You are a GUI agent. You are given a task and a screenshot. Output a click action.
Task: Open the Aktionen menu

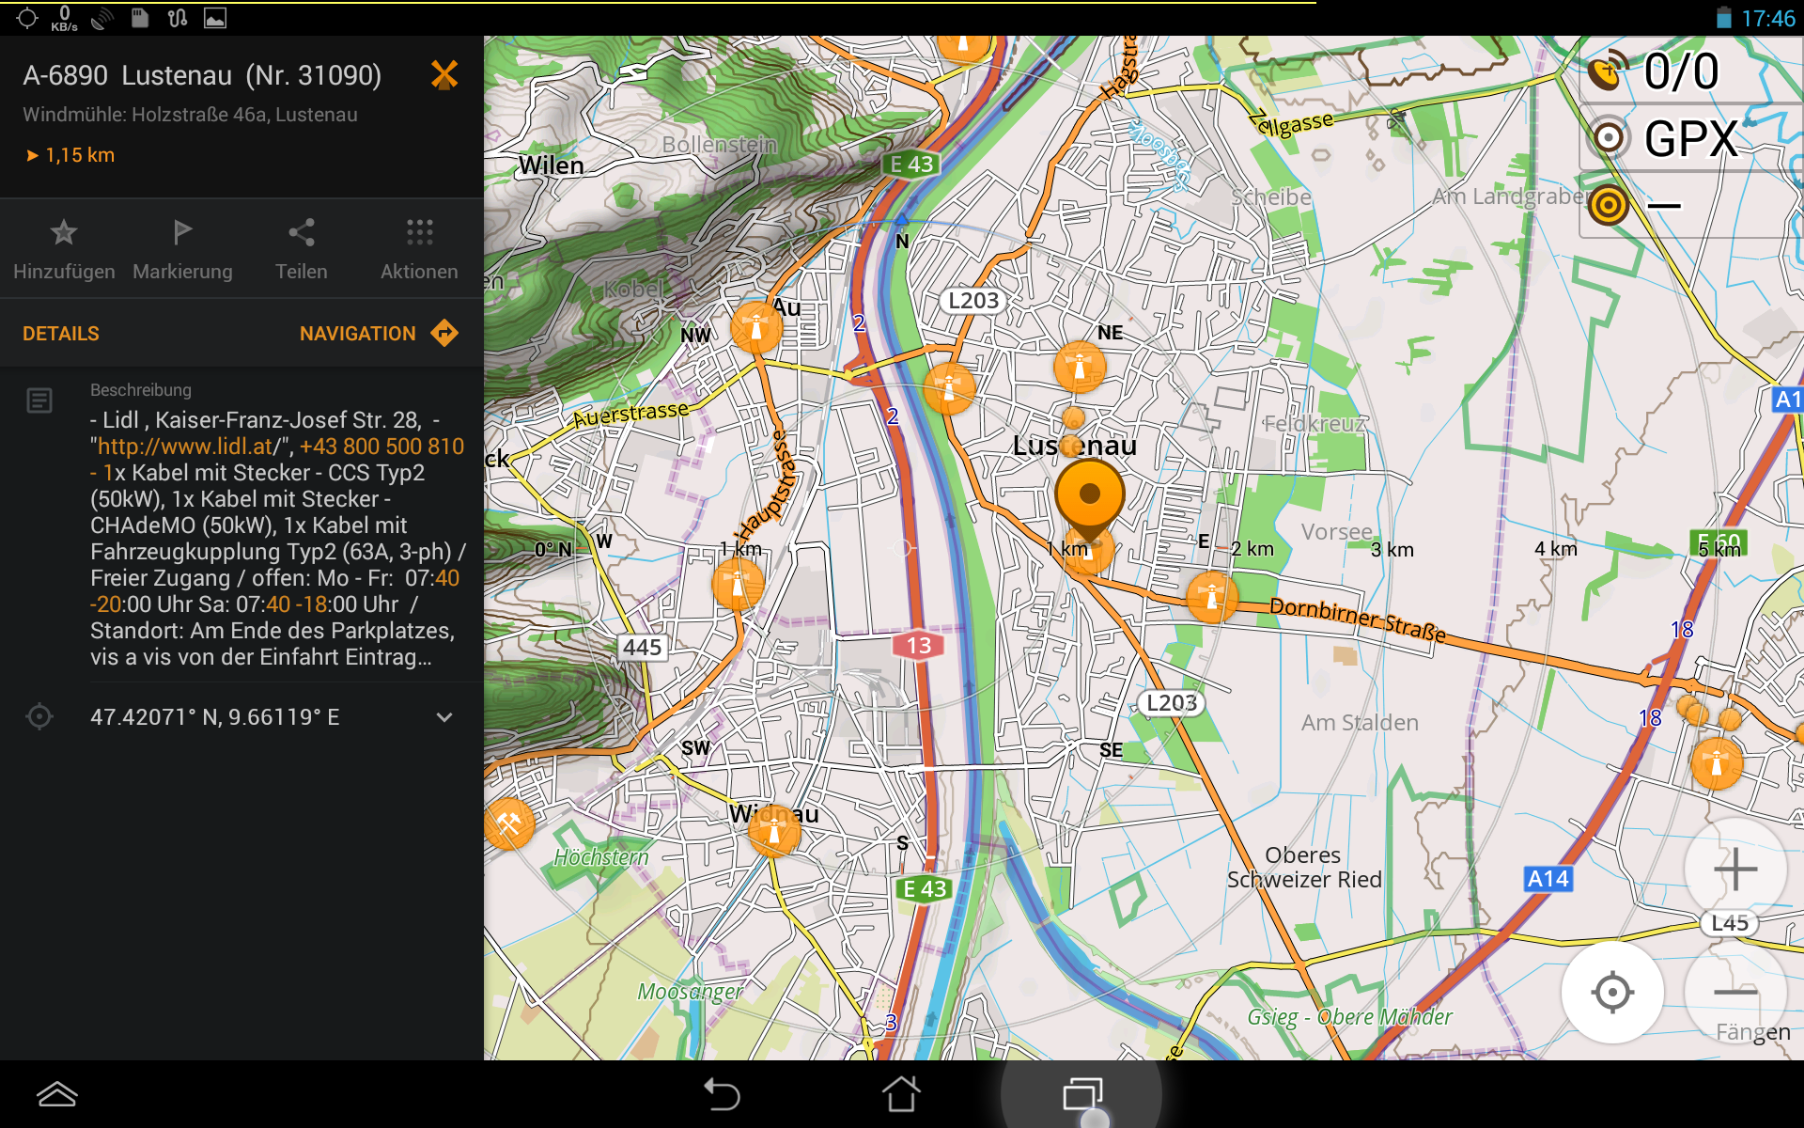point(419,249)
